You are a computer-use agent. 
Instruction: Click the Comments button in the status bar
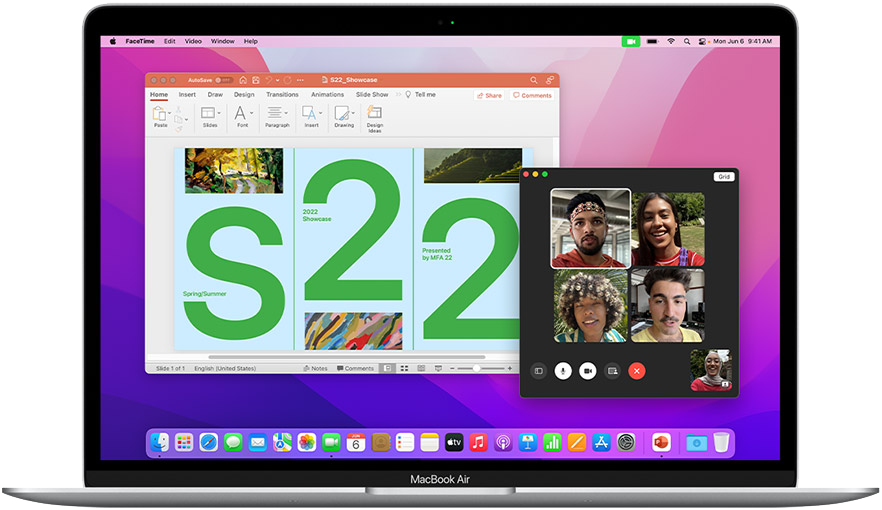[355, 368]
